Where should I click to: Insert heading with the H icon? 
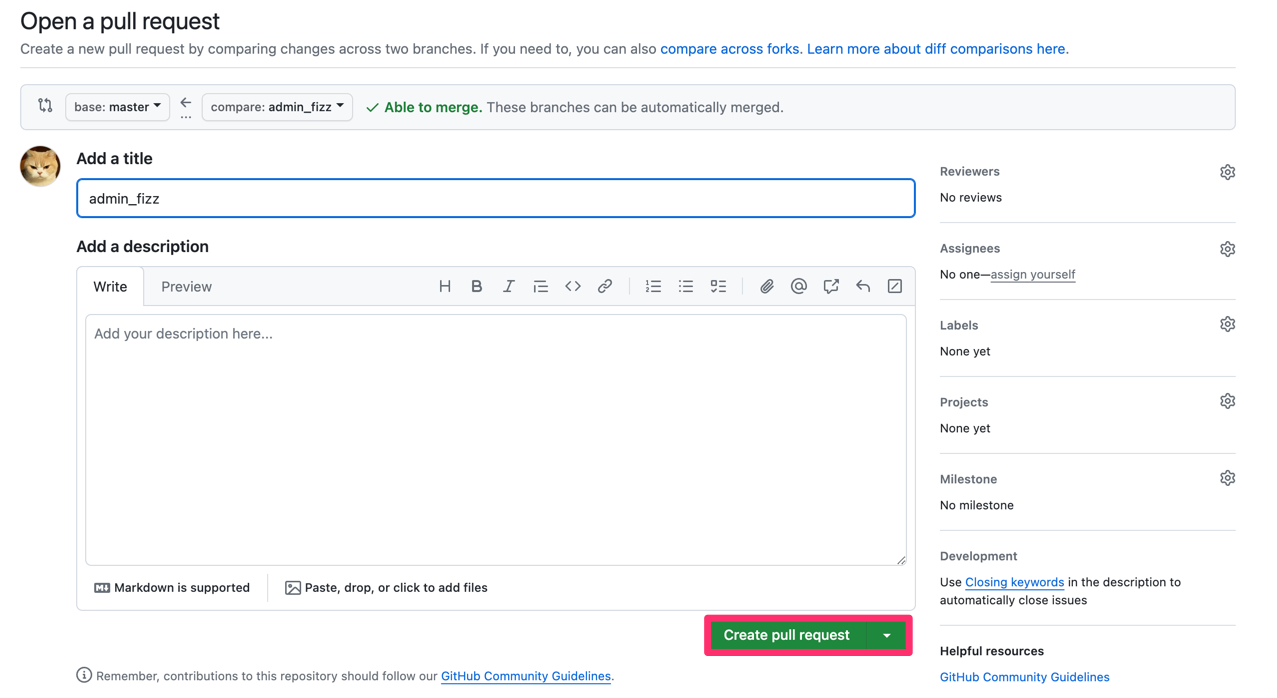click(x=445, y=286)
